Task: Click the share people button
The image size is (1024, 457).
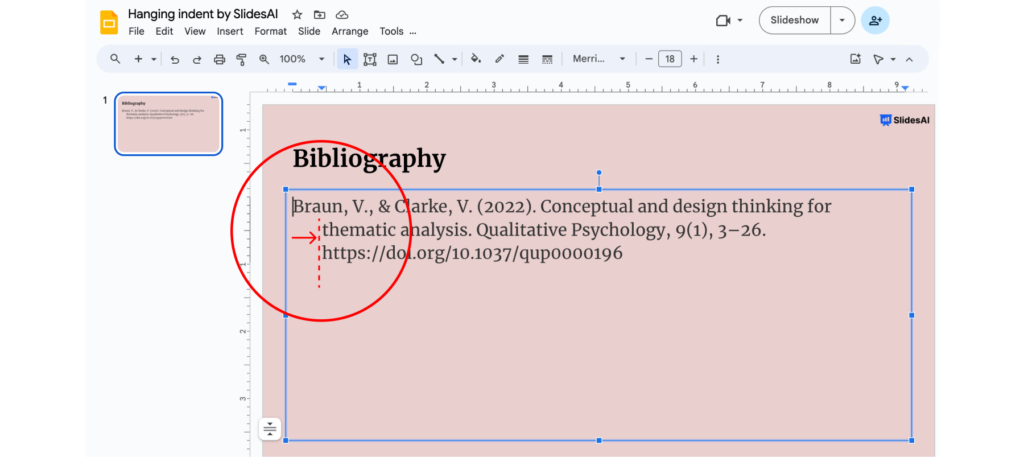Action: point(876,20)
